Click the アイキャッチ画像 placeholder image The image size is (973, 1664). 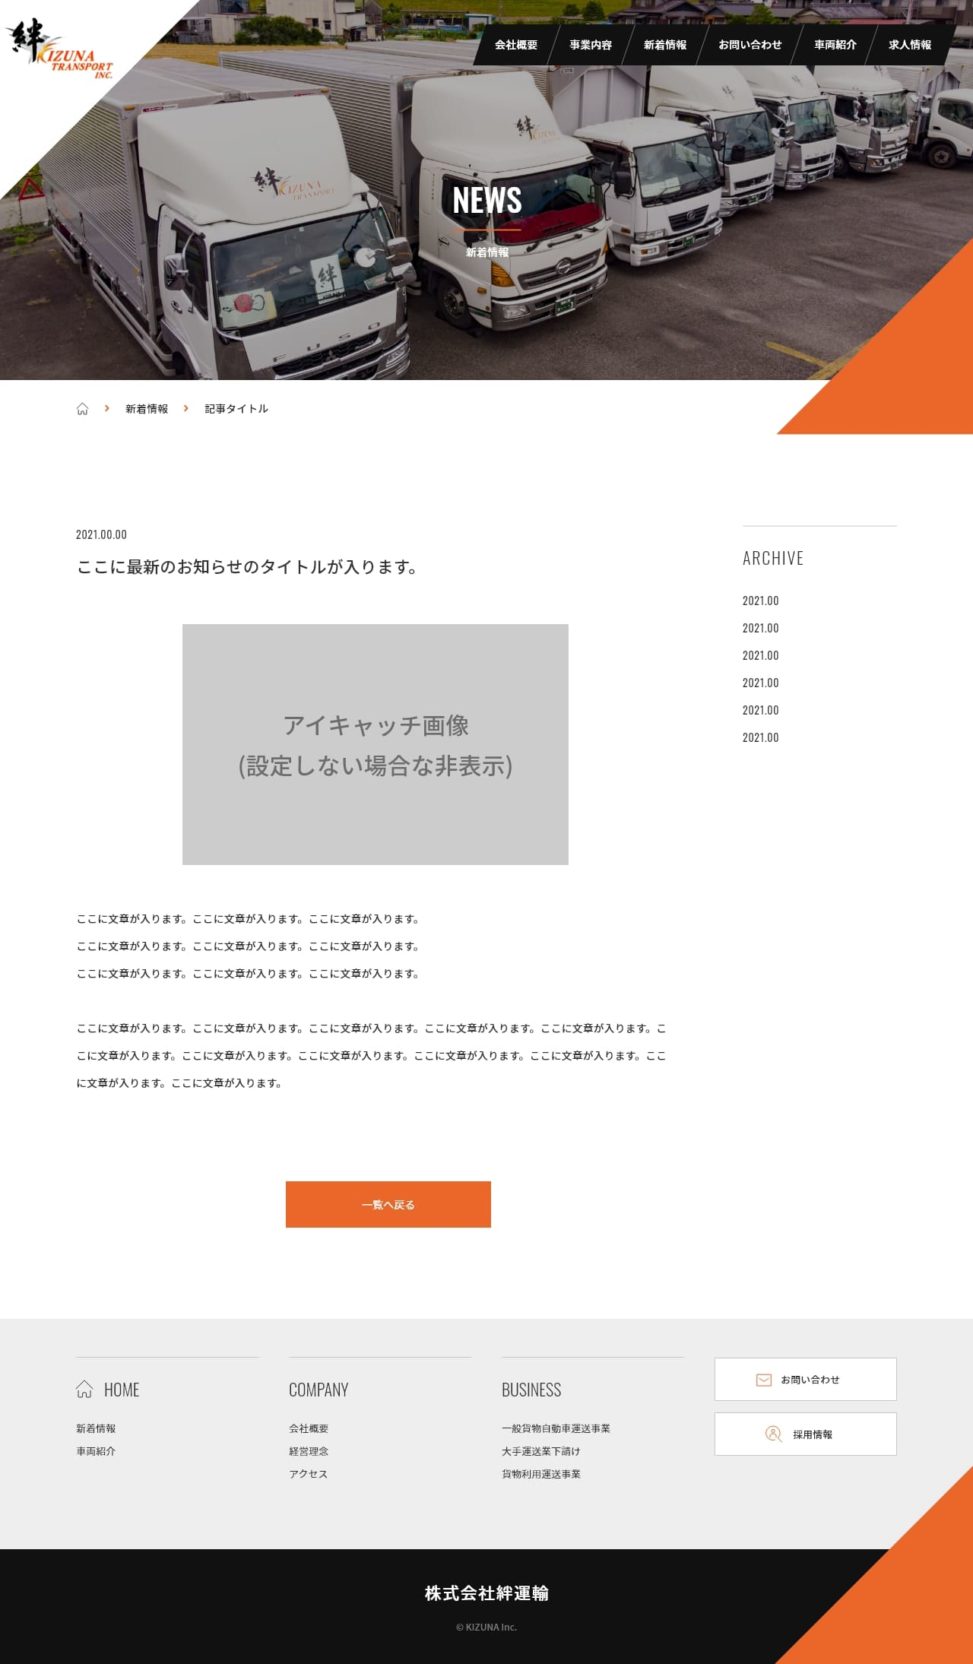pyautogui.click(x=375, y=744)
